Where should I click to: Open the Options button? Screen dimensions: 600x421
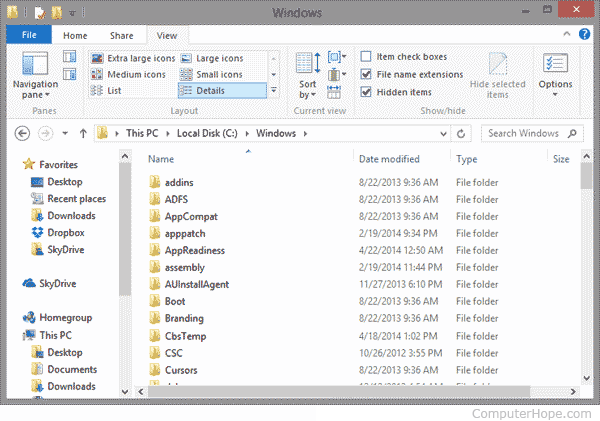click(x=555, y=75)
